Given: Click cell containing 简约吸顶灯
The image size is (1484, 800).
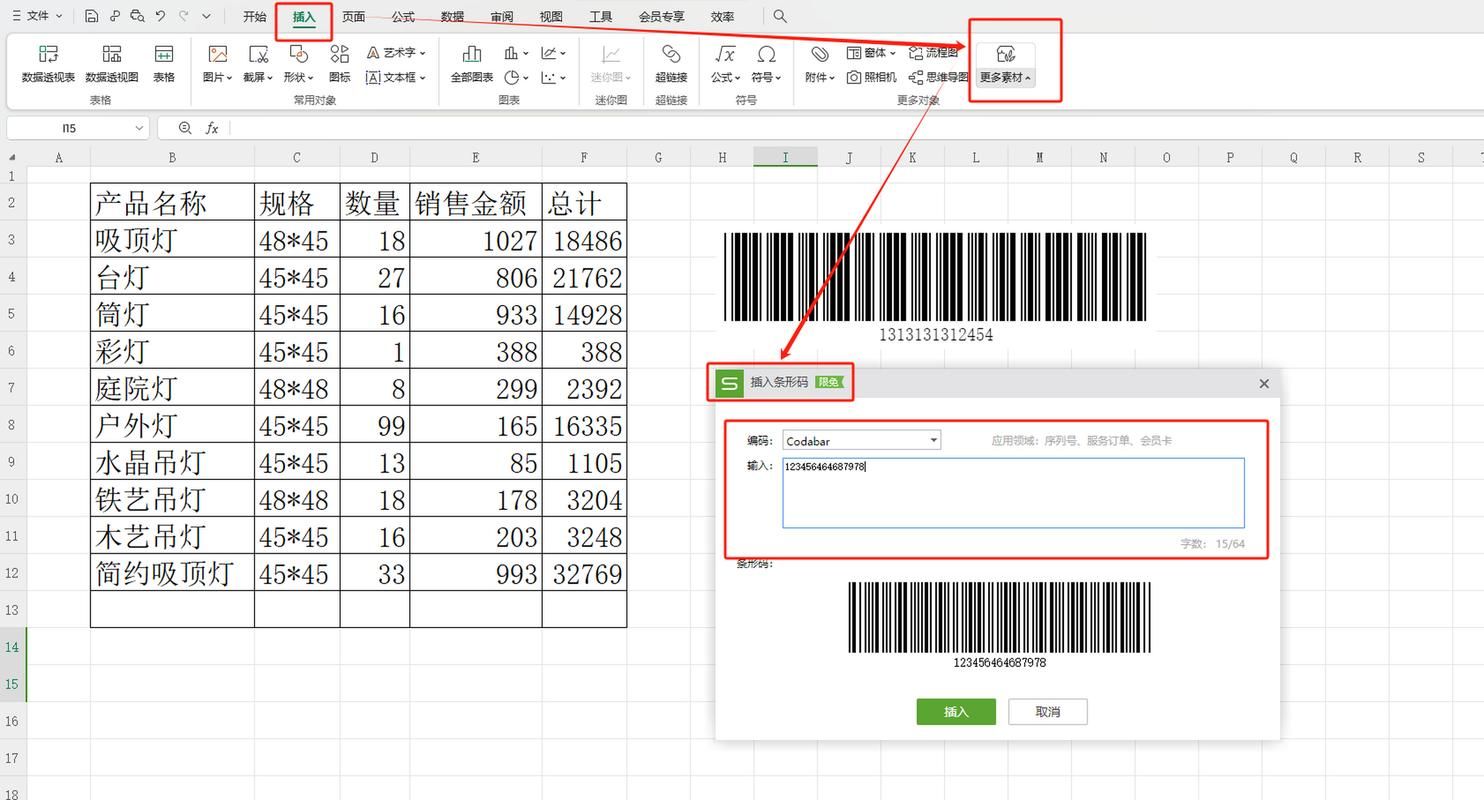Looking at the screenshot, I should pyautogui.click(x=172, y=573).
